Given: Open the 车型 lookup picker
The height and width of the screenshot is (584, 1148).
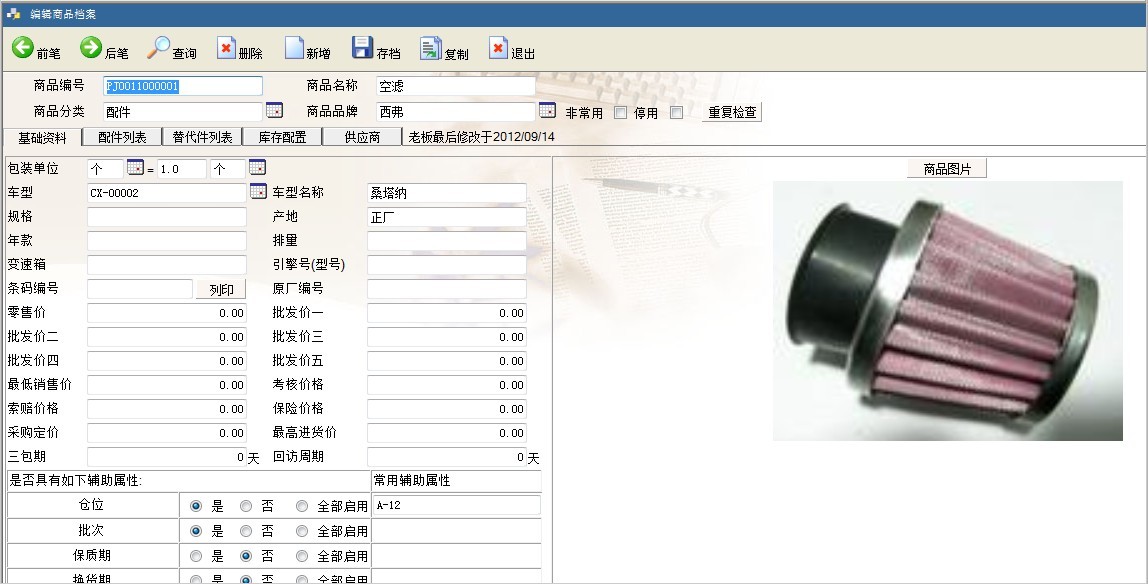Looking at the screenshot, I should (258, 192).
